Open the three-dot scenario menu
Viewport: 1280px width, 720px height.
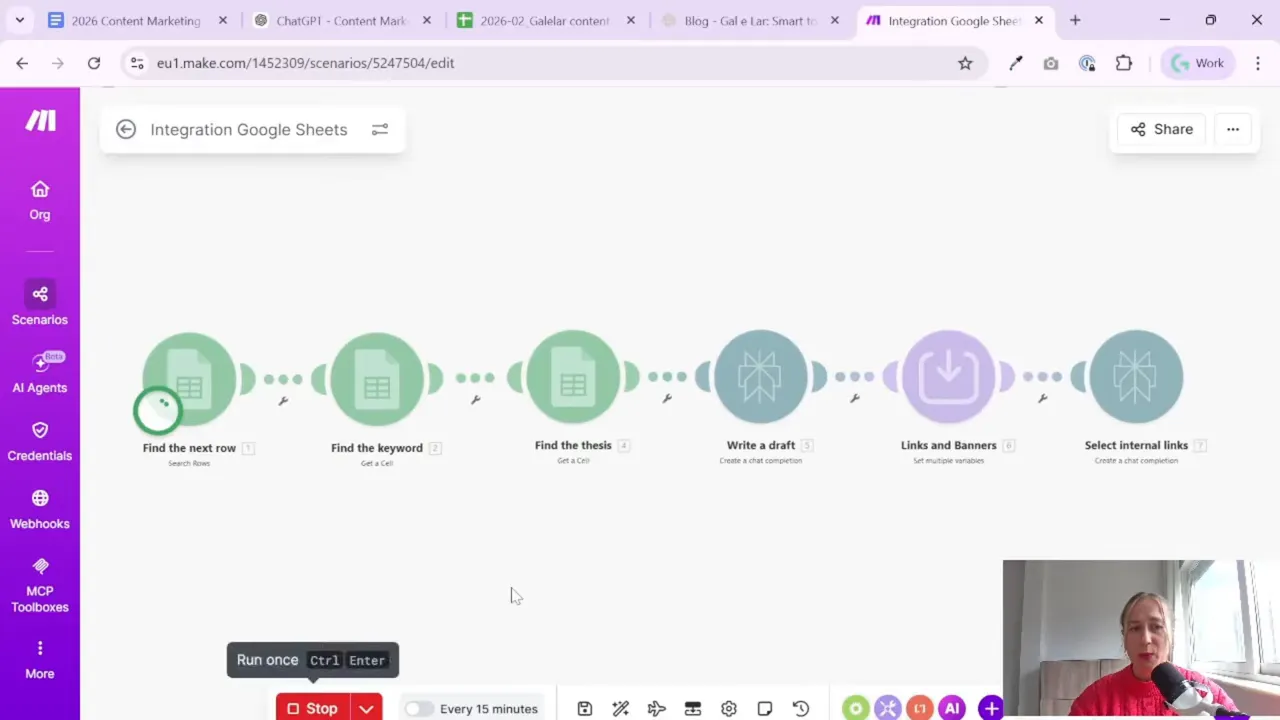coord(1233,129)
